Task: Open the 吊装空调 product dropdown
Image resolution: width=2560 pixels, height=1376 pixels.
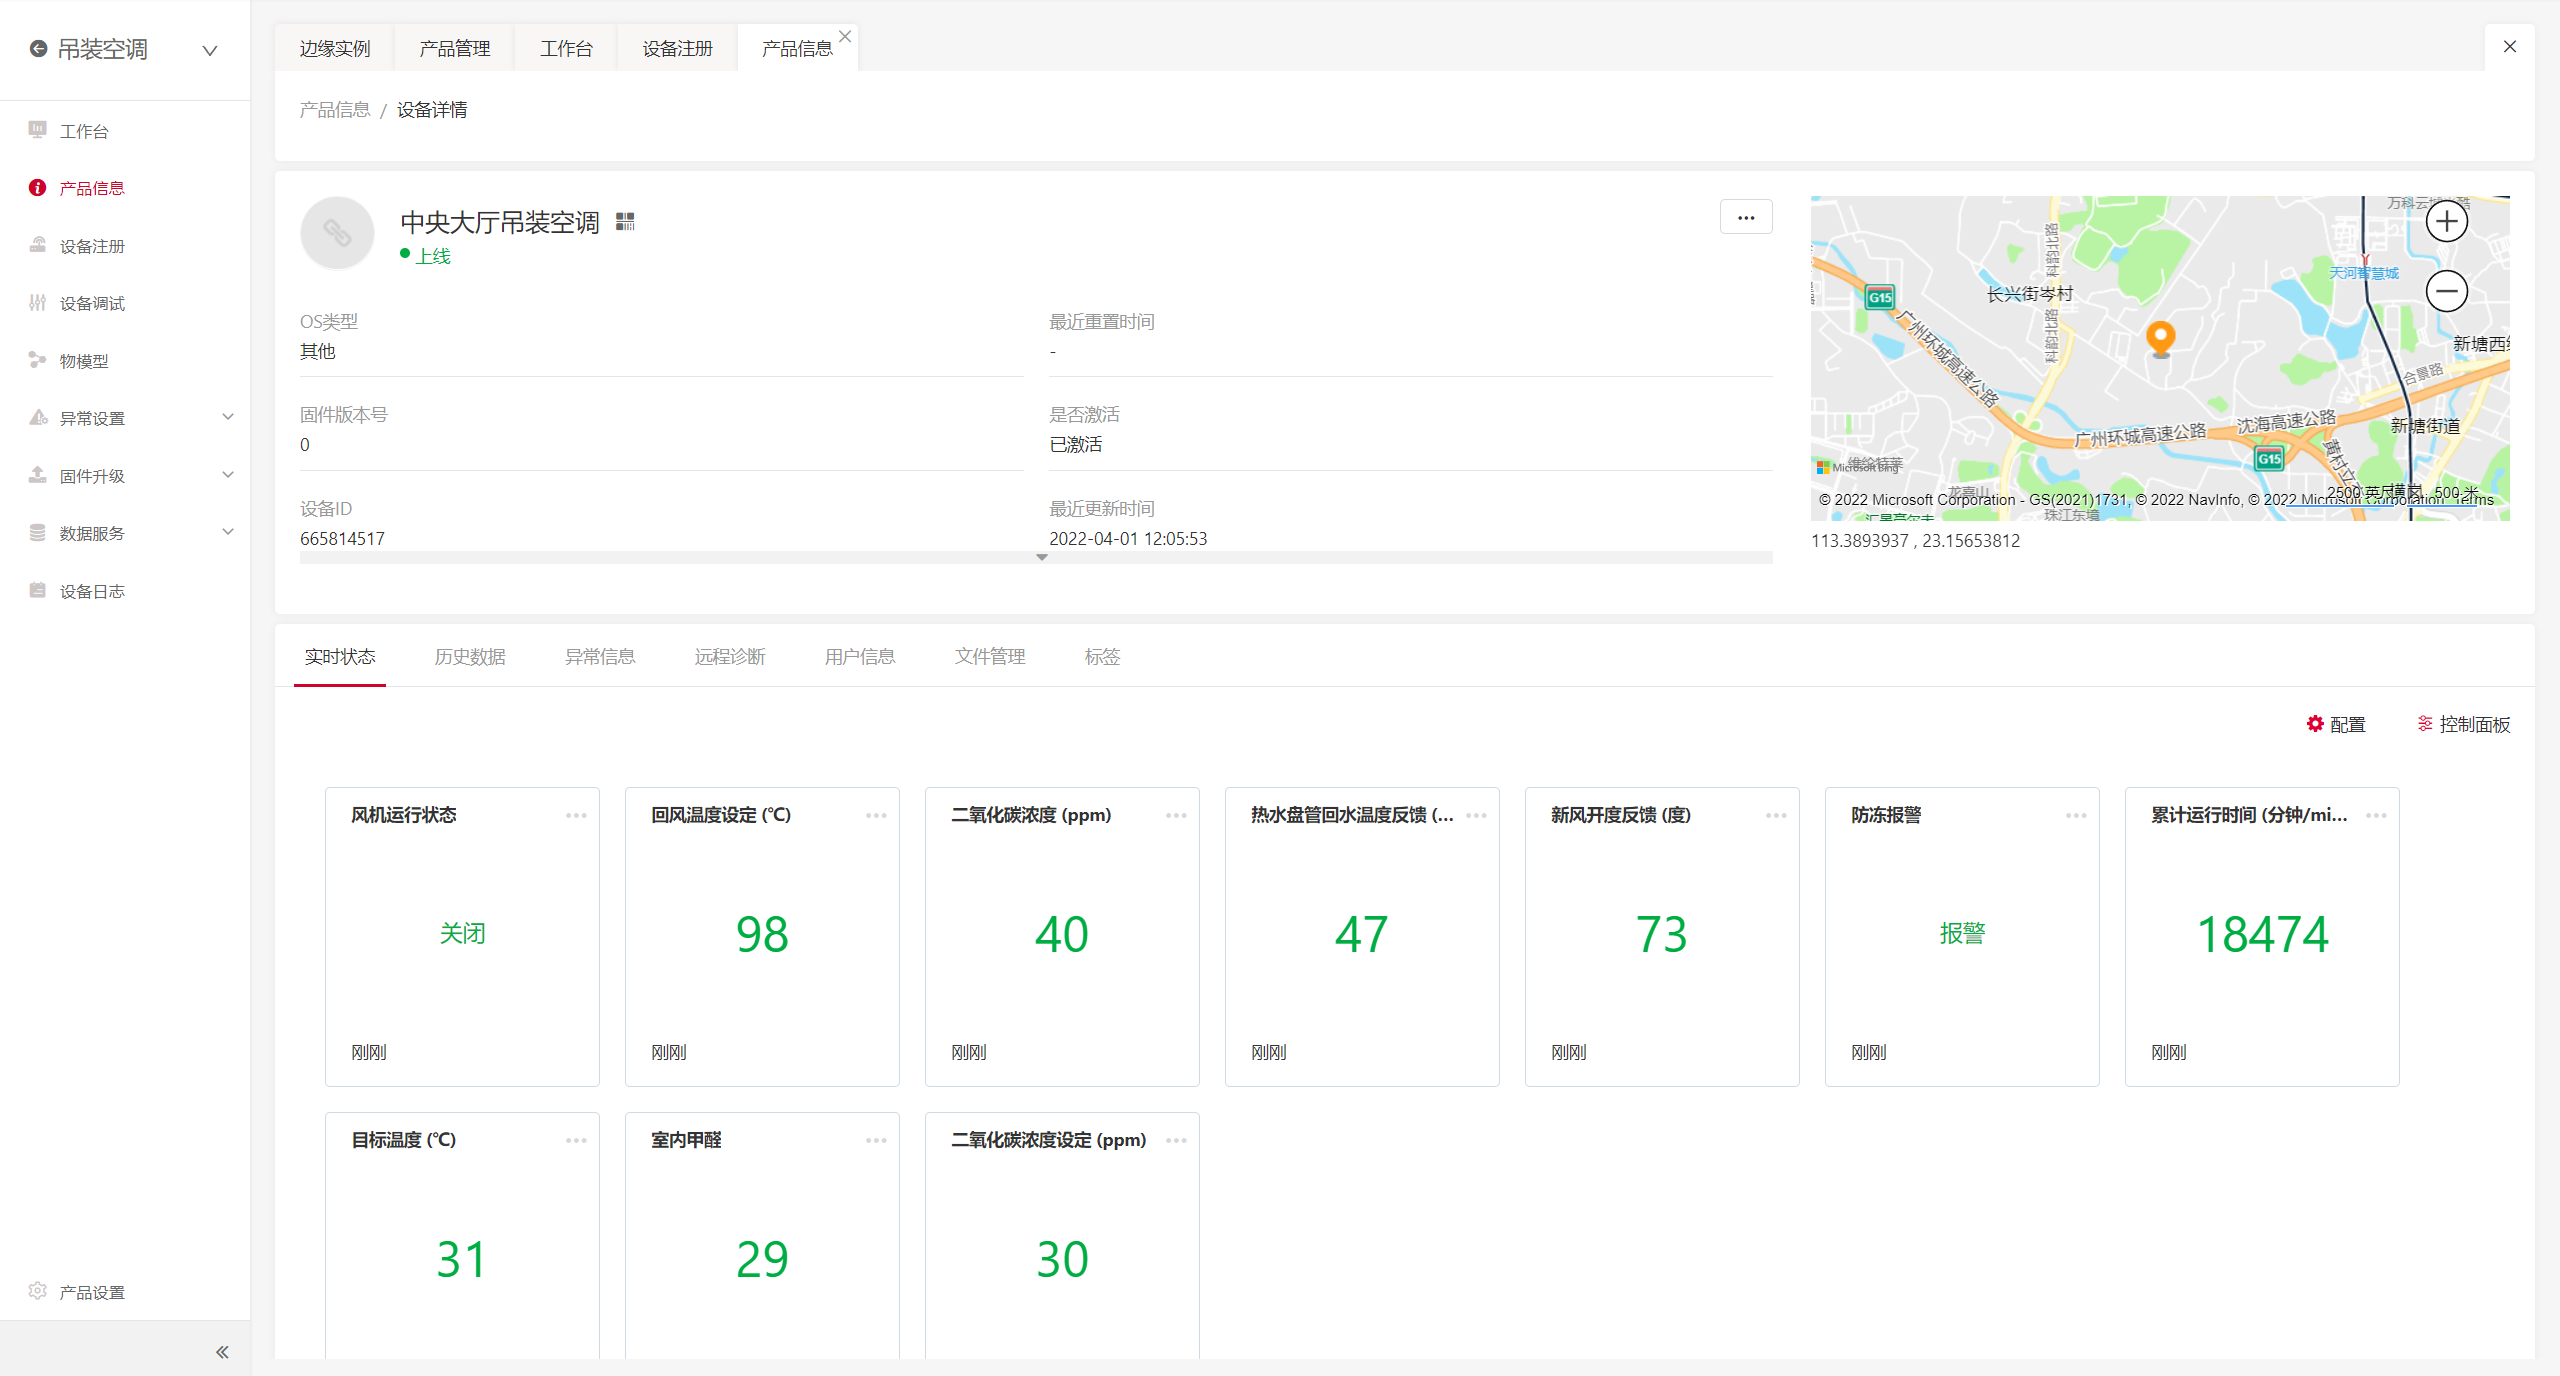Action: coord(210,50)
